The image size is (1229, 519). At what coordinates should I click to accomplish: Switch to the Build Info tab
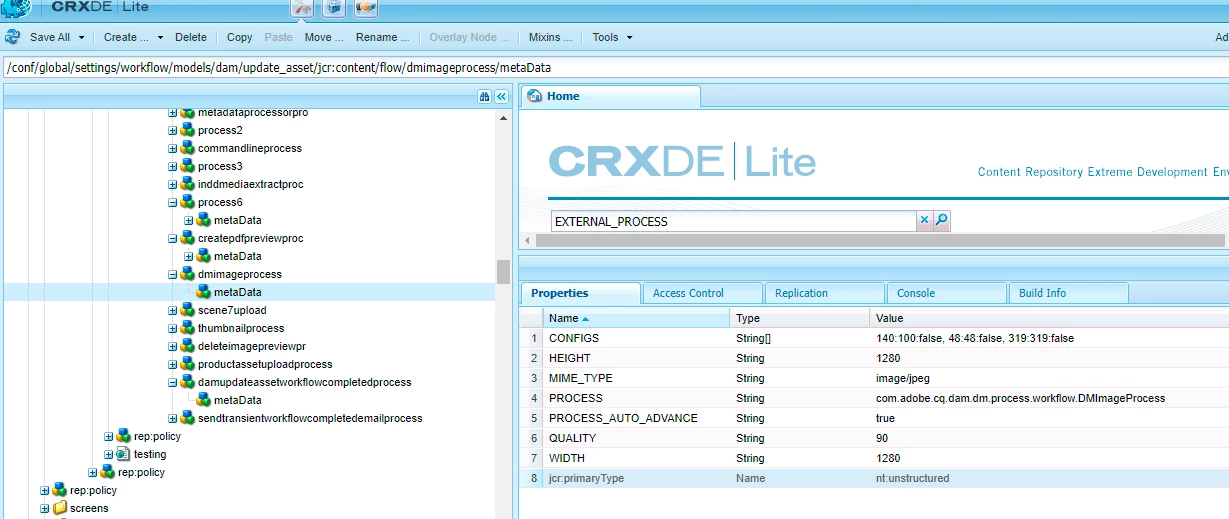[x=1068, y=293]
